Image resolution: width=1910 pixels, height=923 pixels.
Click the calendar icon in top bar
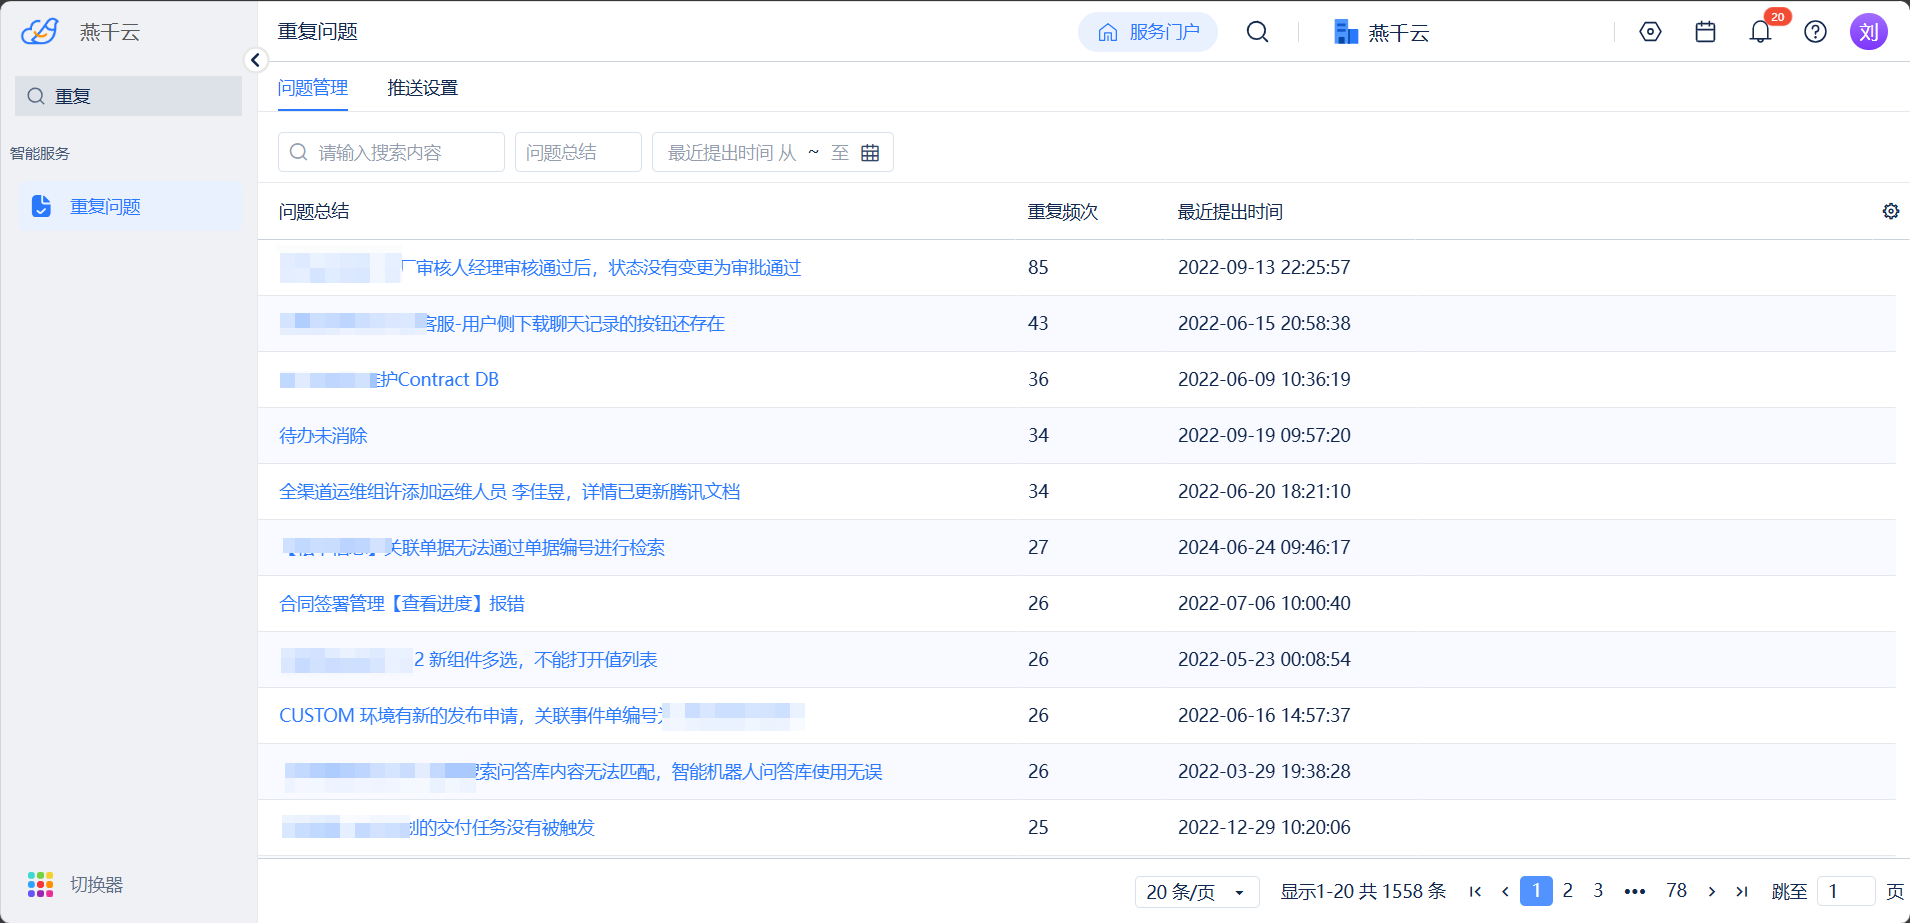[x=1705, y=32]
